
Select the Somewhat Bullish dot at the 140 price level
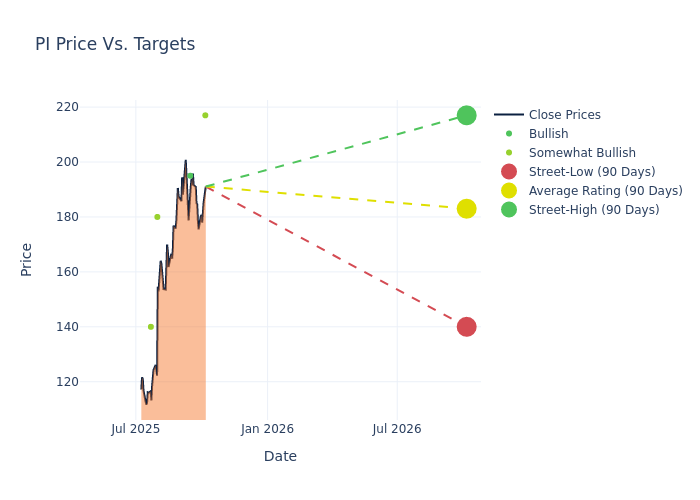point(151,327)
